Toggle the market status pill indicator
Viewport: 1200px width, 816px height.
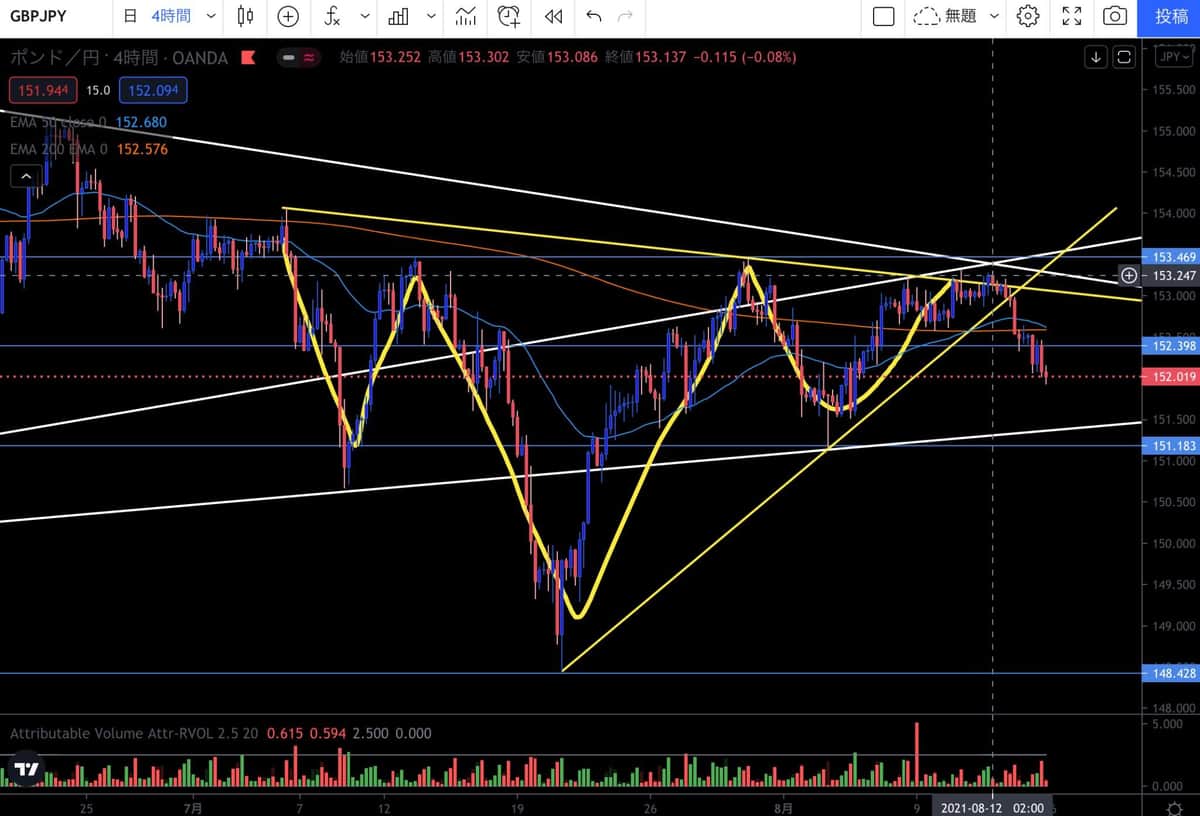[x=299, y=58]
